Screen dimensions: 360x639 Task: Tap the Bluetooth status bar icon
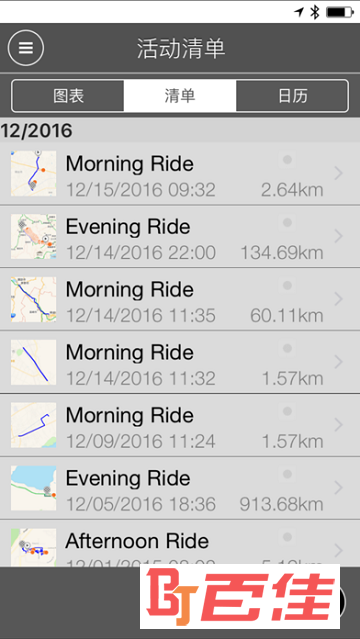(x=314, y=12)
